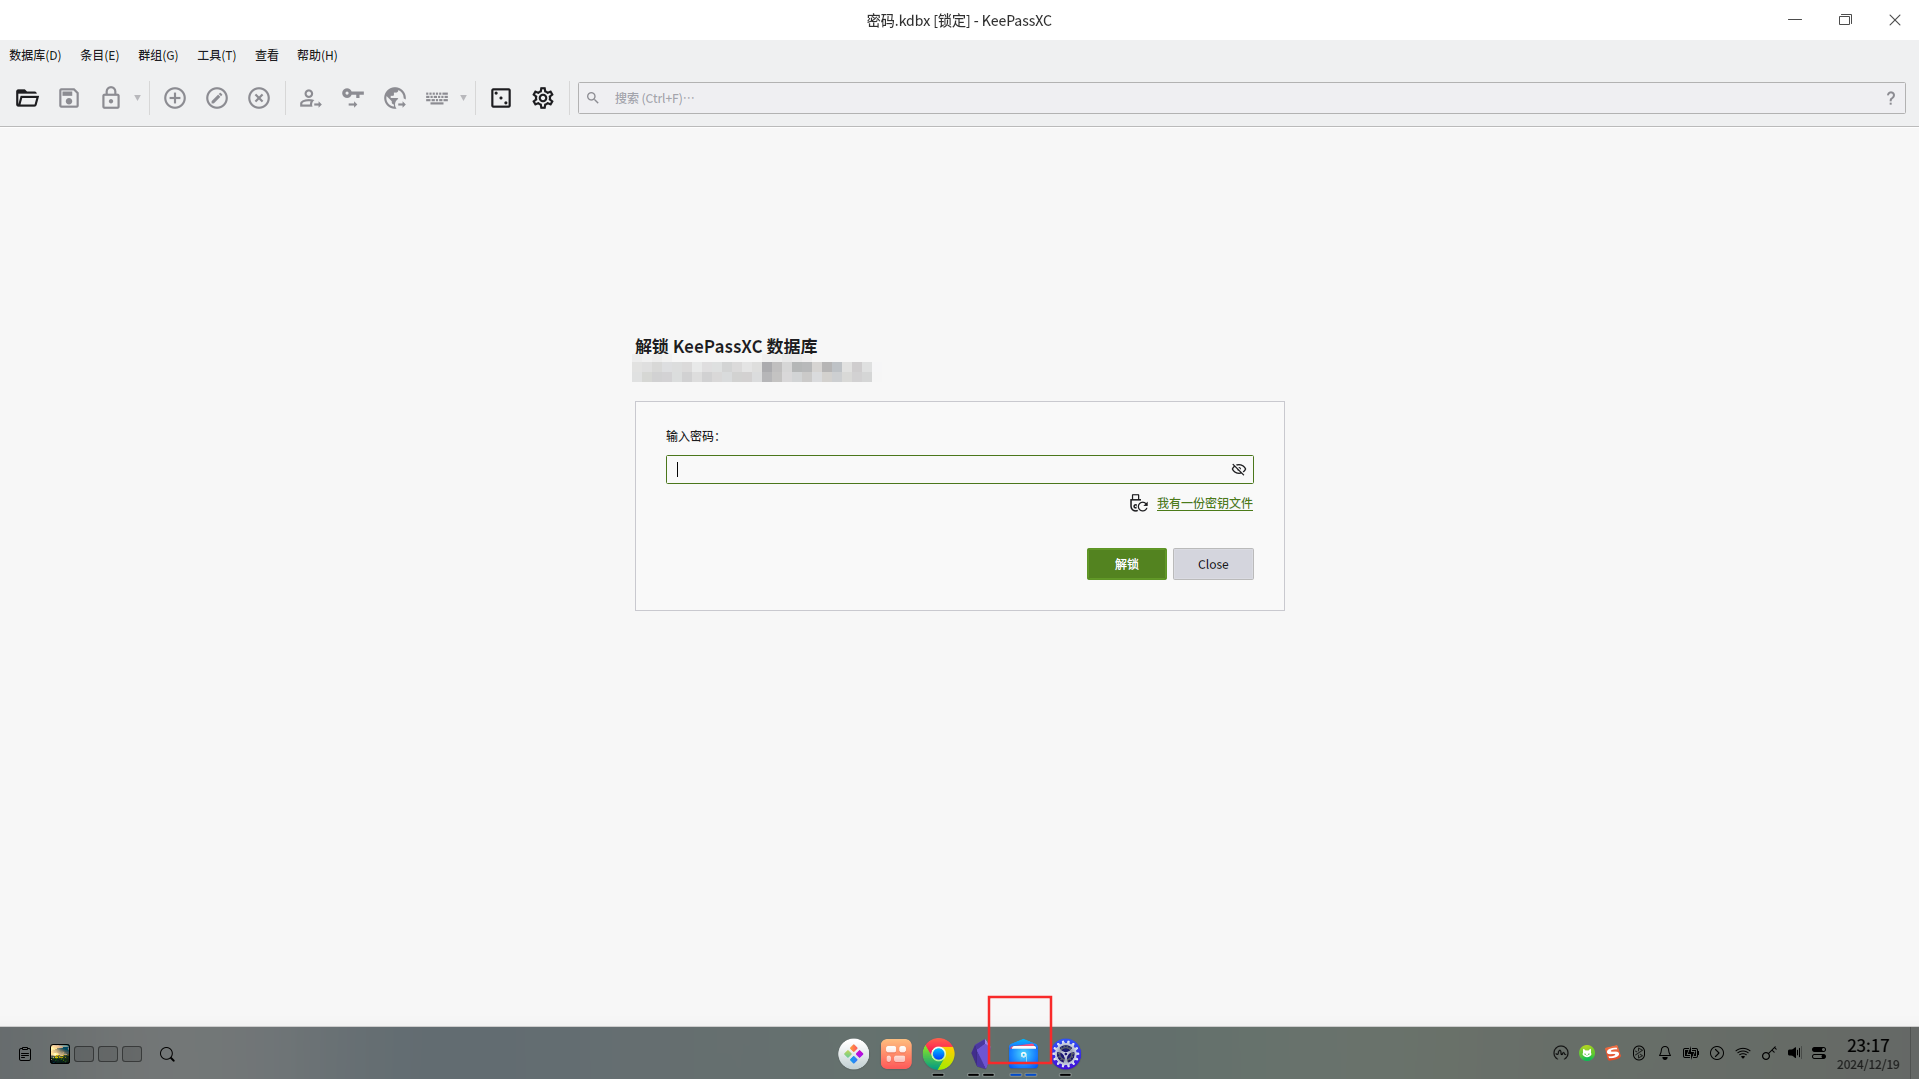1919x1079 pixels.
Task: Toggle password visibility eye icon
Action: coord(1239,469)
